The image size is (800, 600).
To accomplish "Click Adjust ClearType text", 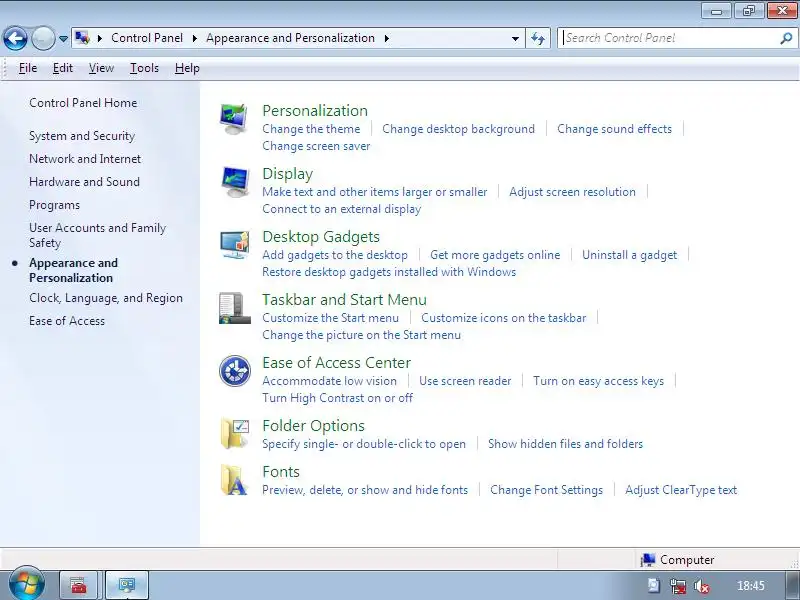I will (x=681, y=490).
